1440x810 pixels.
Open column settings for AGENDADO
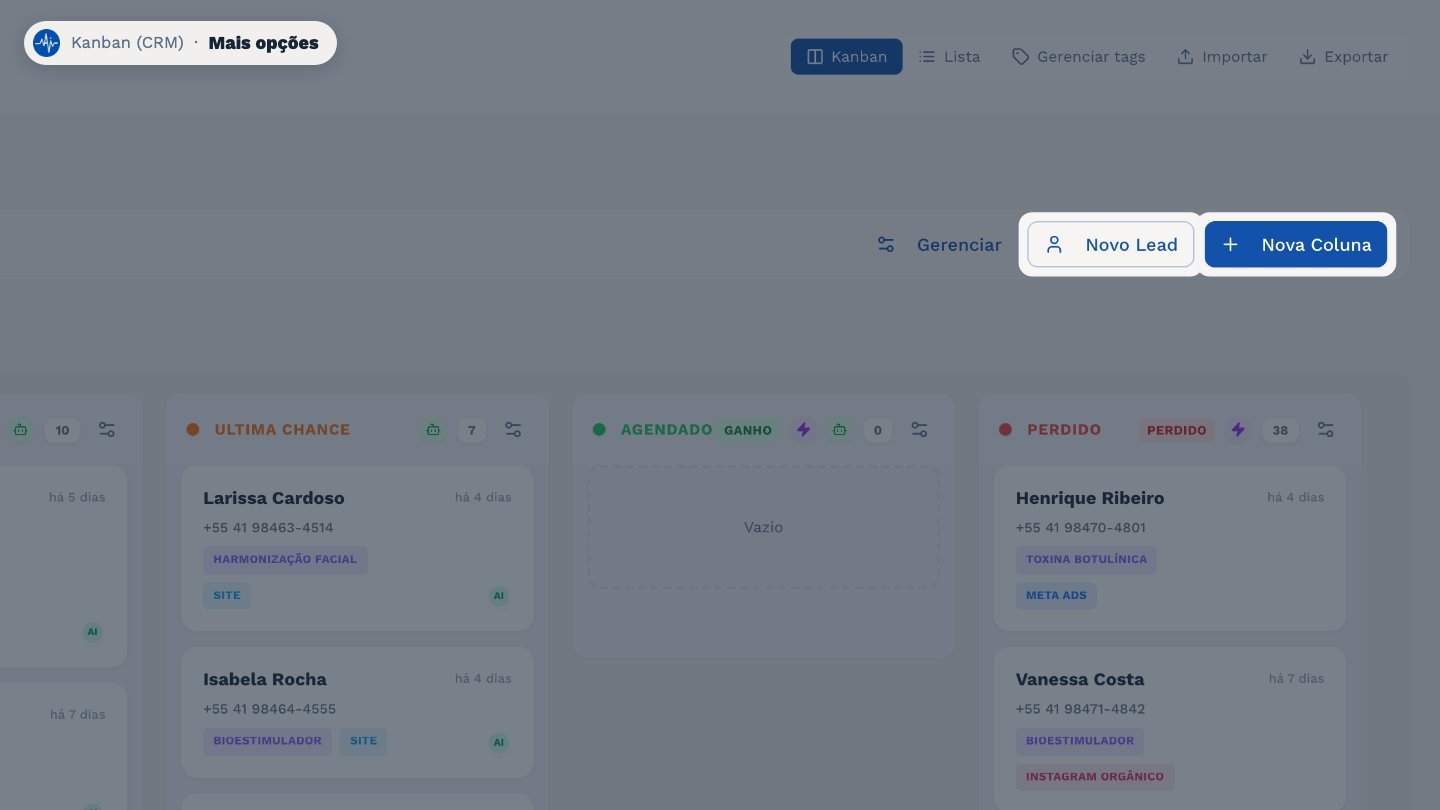tap(919, 430)
